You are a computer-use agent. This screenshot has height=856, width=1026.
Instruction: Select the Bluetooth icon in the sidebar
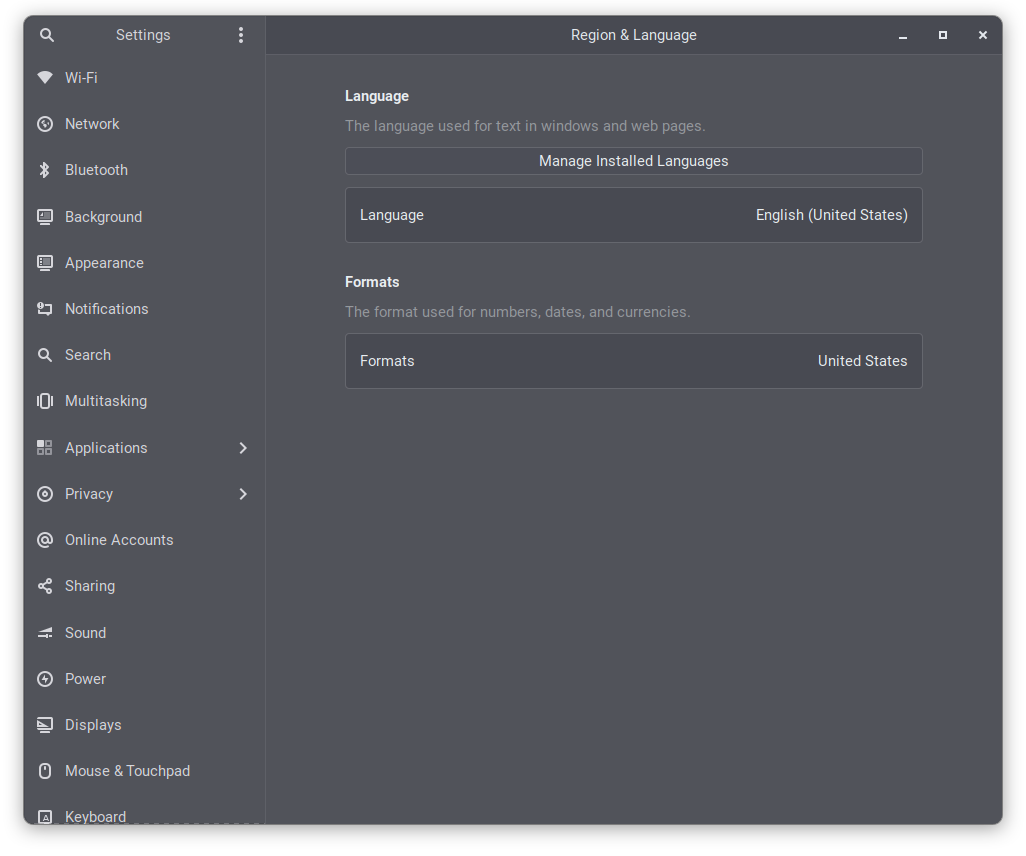(x=45, y=170)
